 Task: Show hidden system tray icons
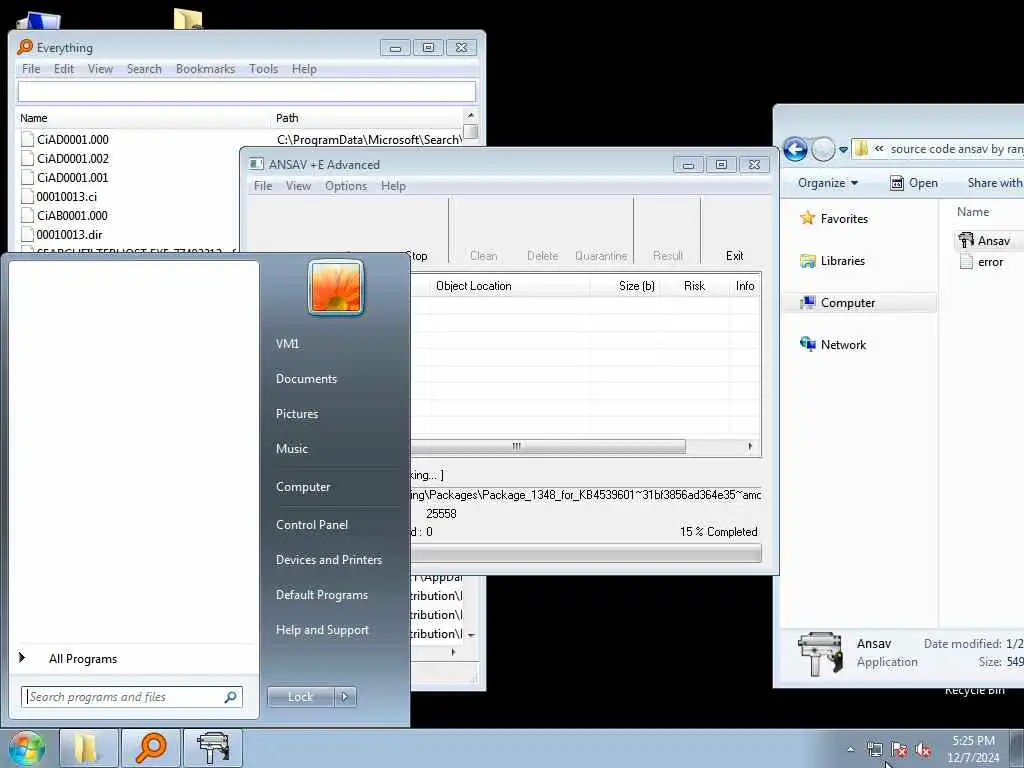pyautogui.click(x=850, y=749)
